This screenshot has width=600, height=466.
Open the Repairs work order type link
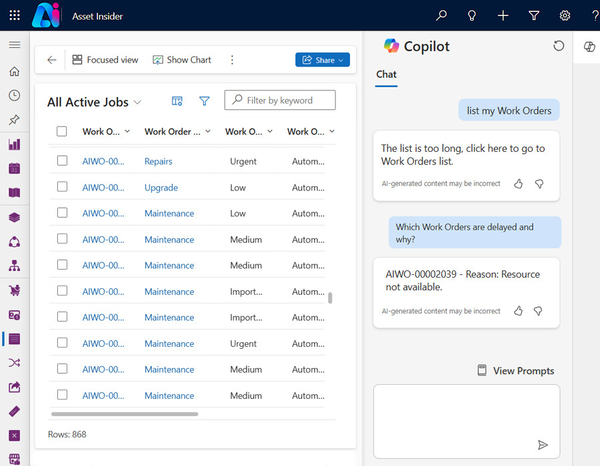158,161
